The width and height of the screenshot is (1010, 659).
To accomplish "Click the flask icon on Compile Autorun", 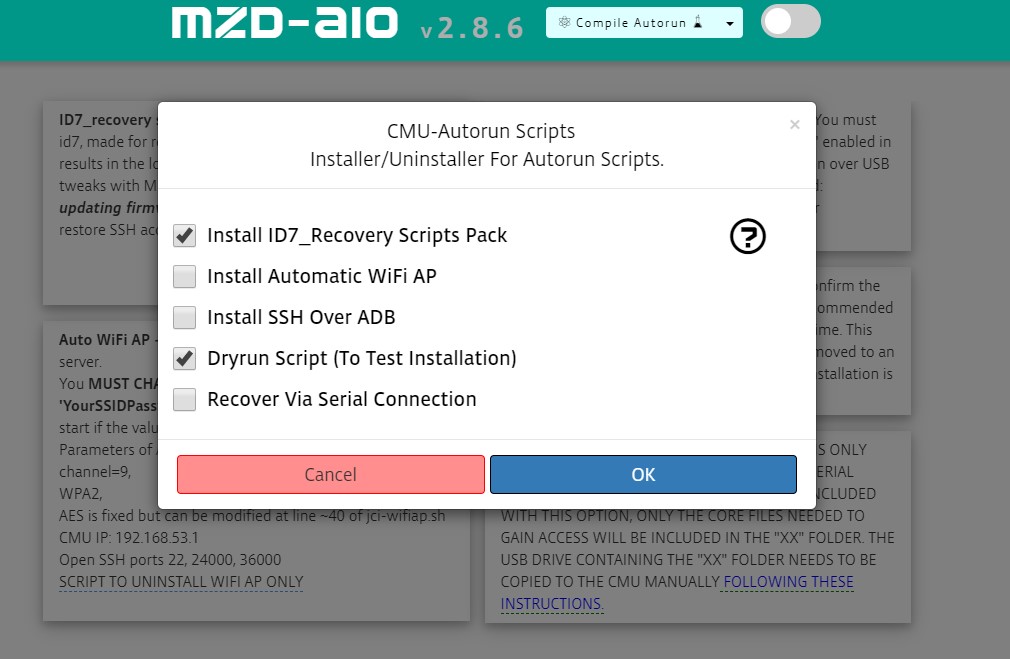I will pos(697,23).
